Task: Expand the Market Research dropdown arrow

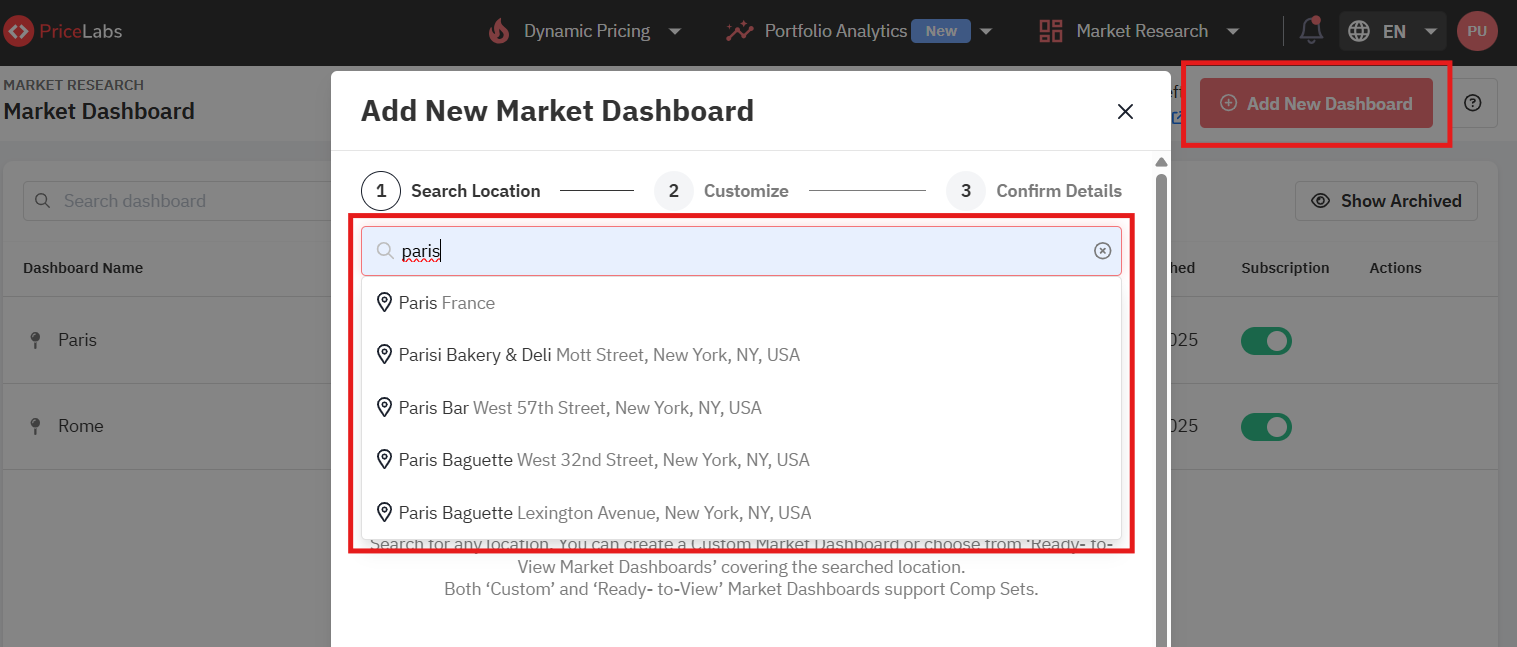Action: point(1233,31)
